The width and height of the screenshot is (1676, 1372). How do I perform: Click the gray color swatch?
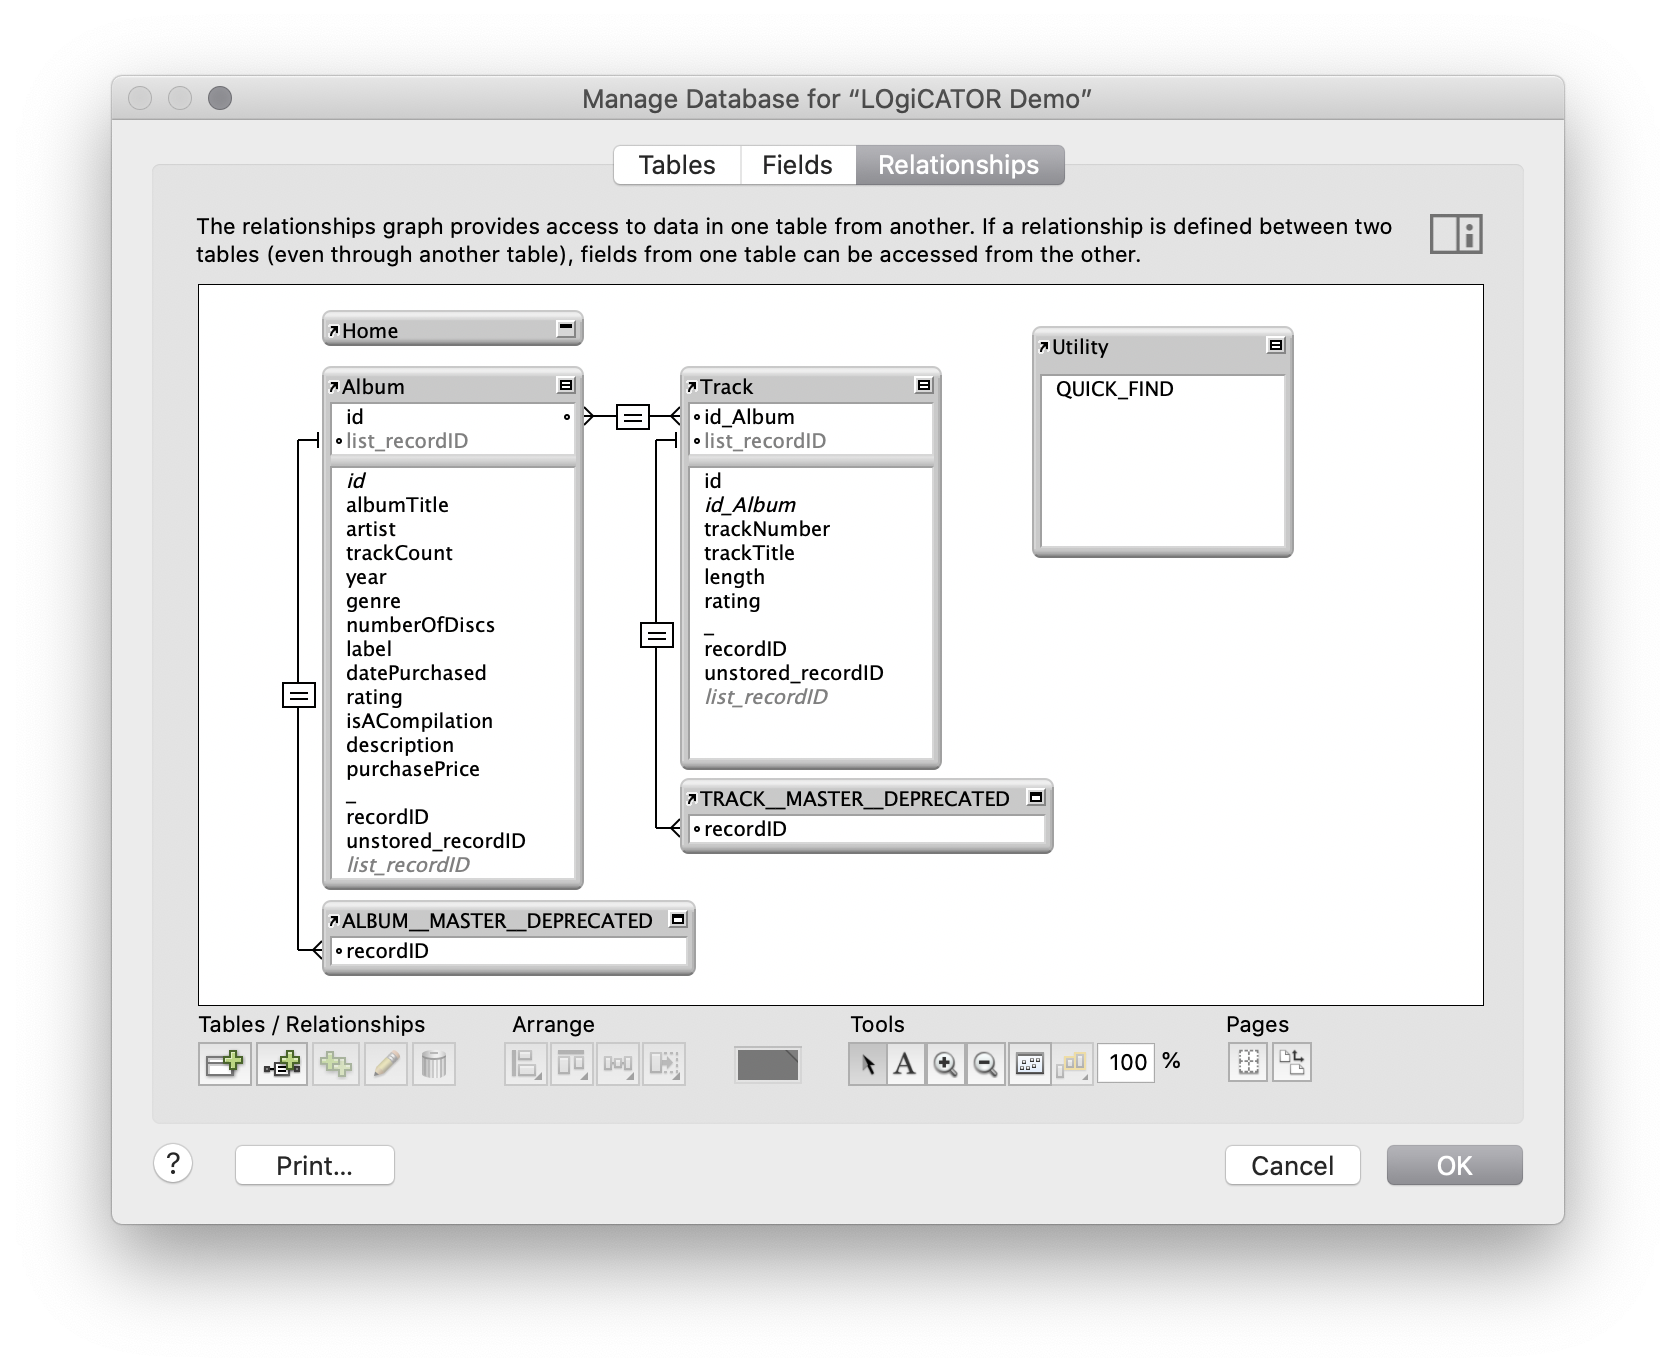click(x=767, y=1064)
